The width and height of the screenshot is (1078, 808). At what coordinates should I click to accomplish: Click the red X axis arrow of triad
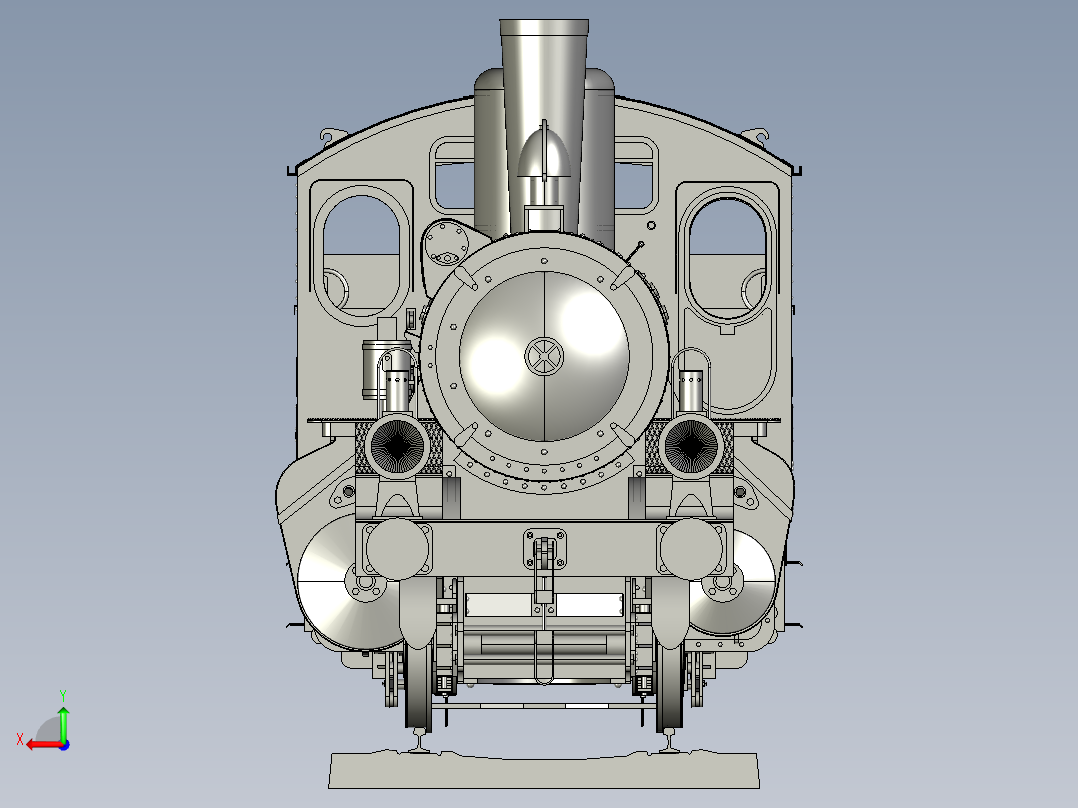[43, 745]
